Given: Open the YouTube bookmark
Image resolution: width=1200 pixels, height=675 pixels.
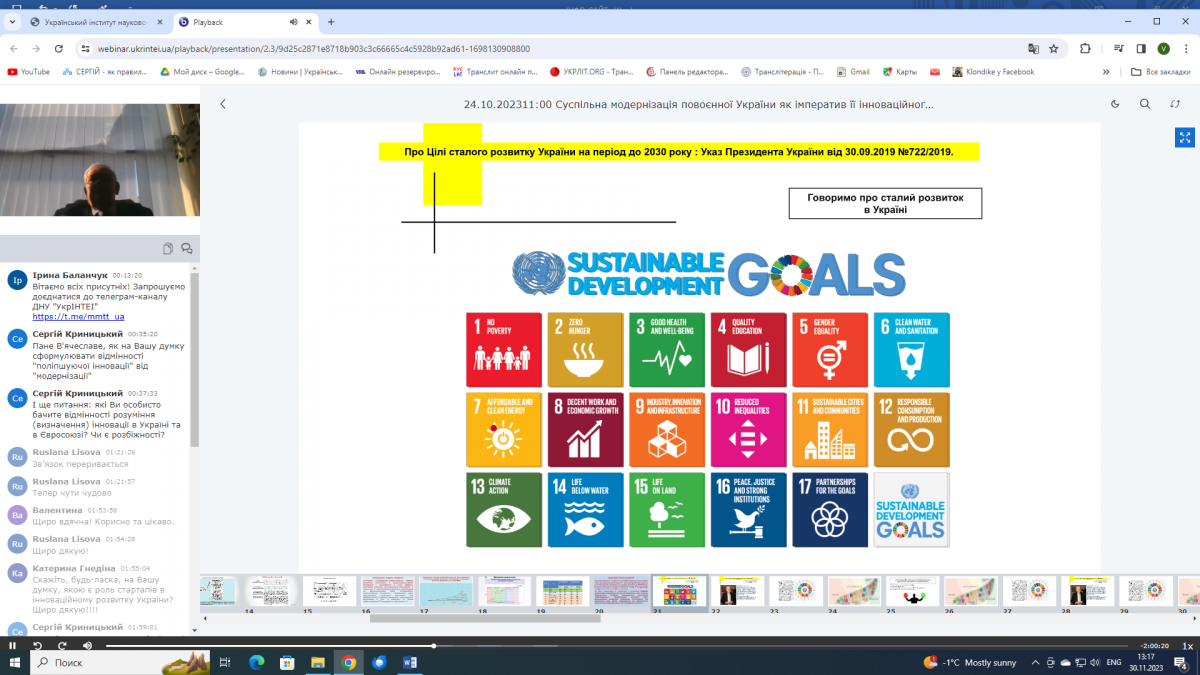Looking at the screenshot, I should (x=28, y=72).
